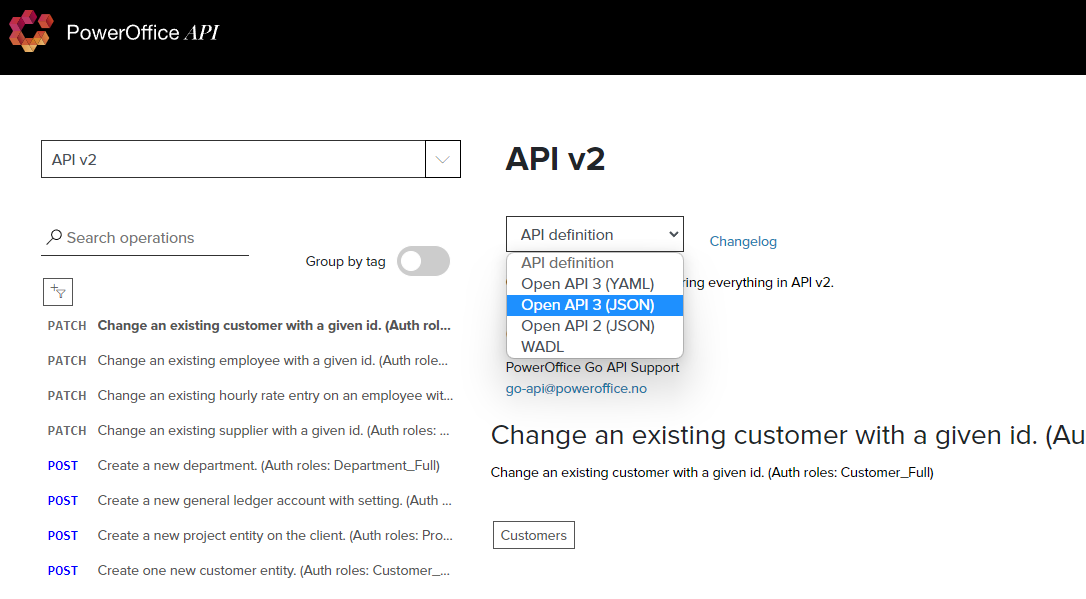Pick the WADL download option
This screenshot has width=1086, height=599.
542,347
